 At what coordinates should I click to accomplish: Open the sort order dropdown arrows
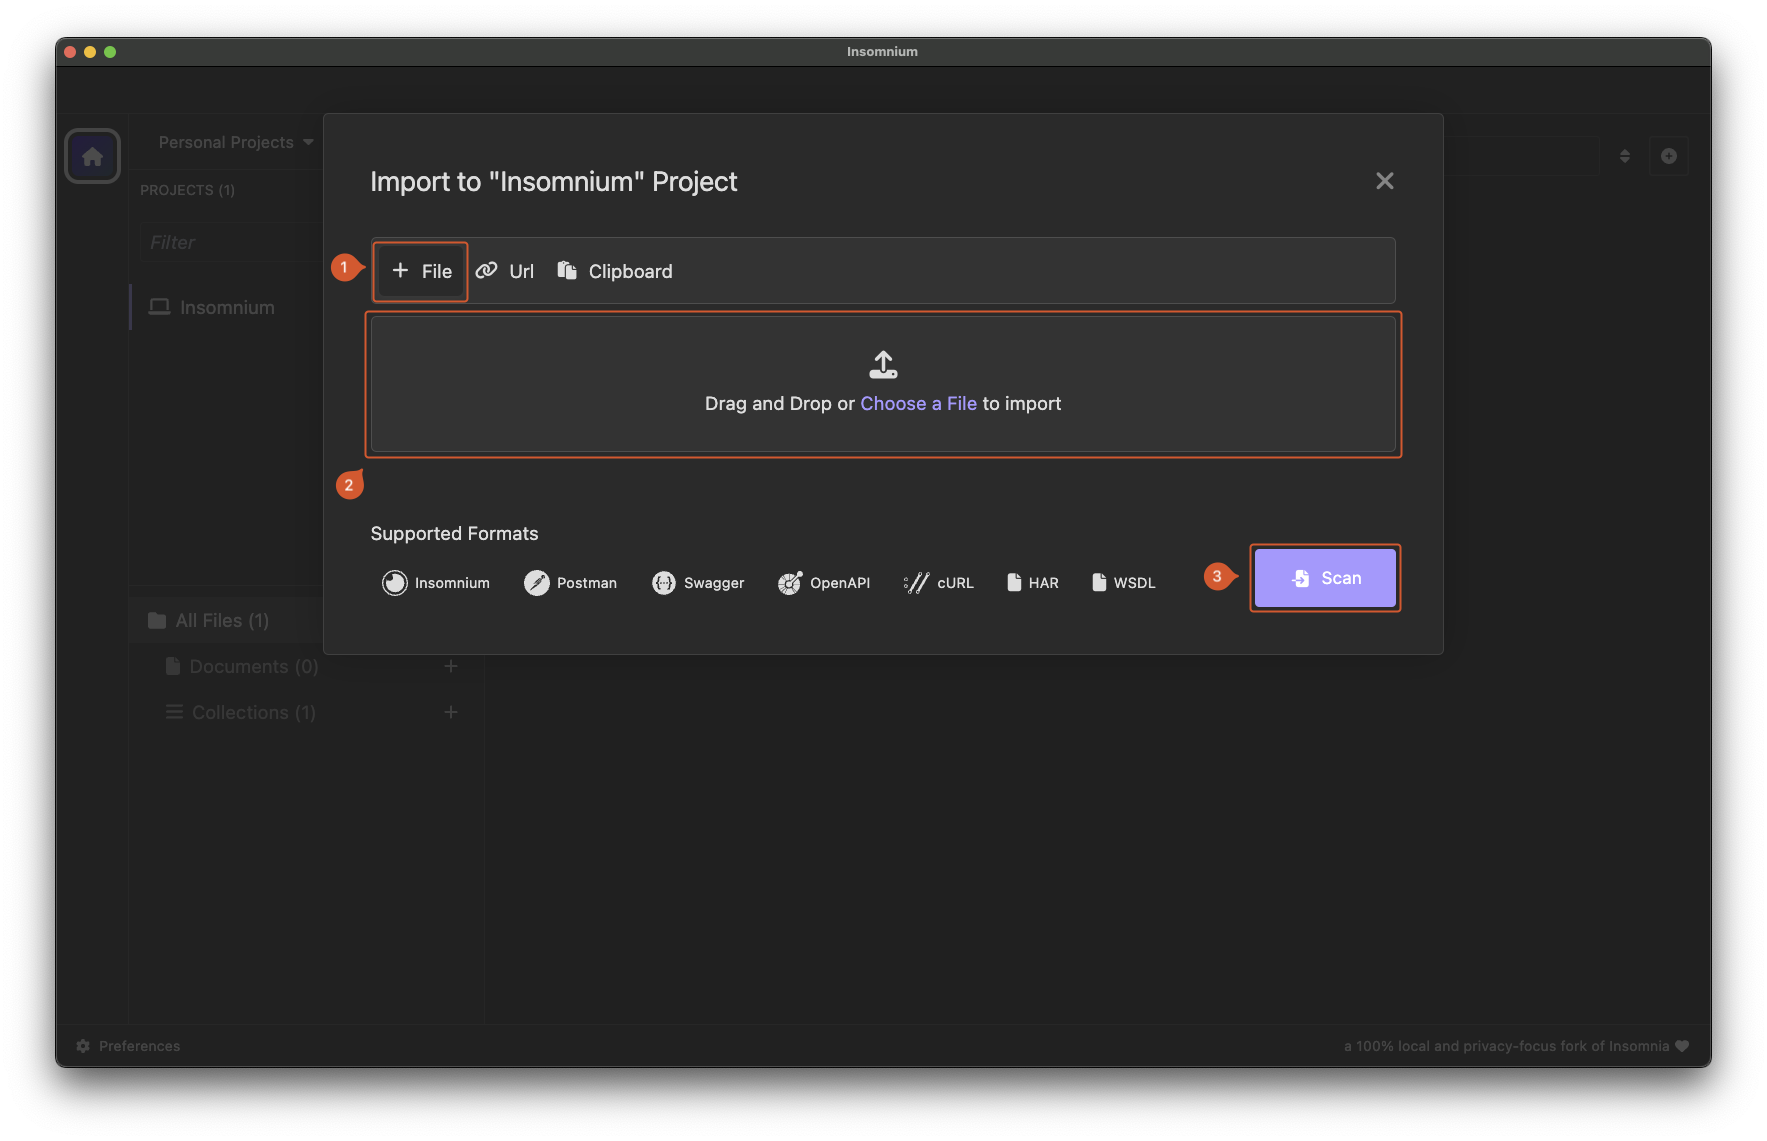point(1624,156)
